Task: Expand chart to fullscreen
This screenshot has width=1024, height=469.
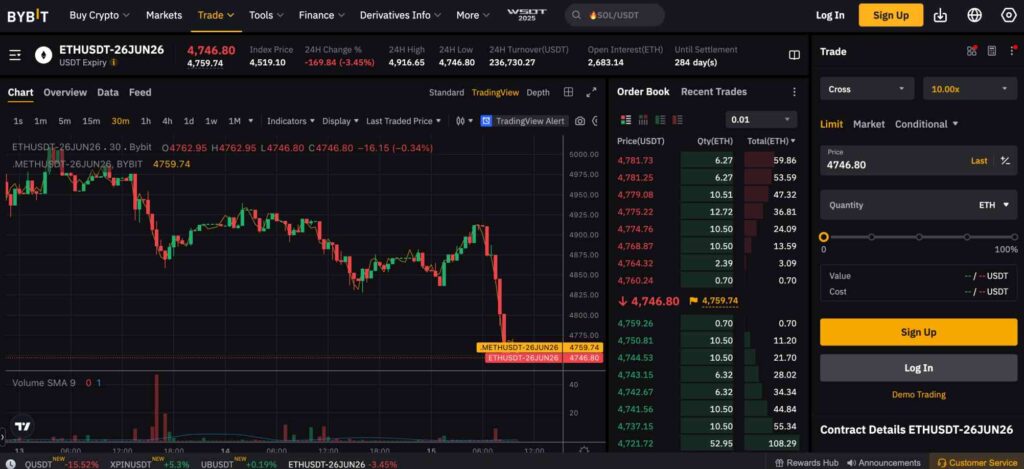Action: 591,92
